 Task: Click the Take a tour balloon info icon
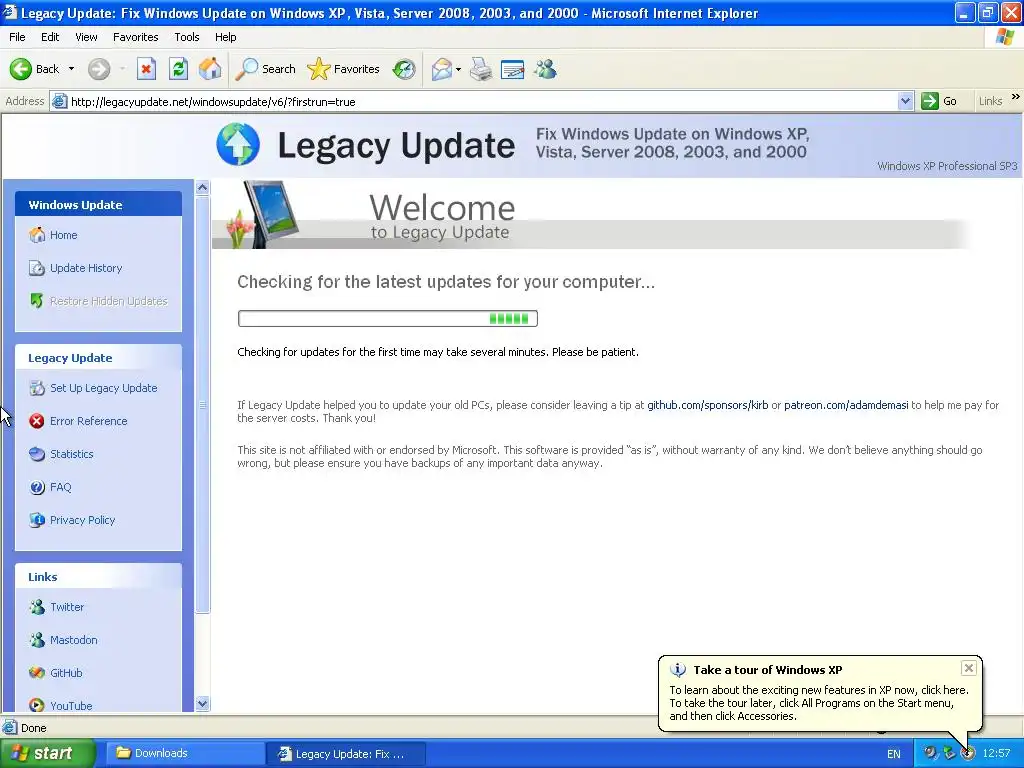(678, 670)
